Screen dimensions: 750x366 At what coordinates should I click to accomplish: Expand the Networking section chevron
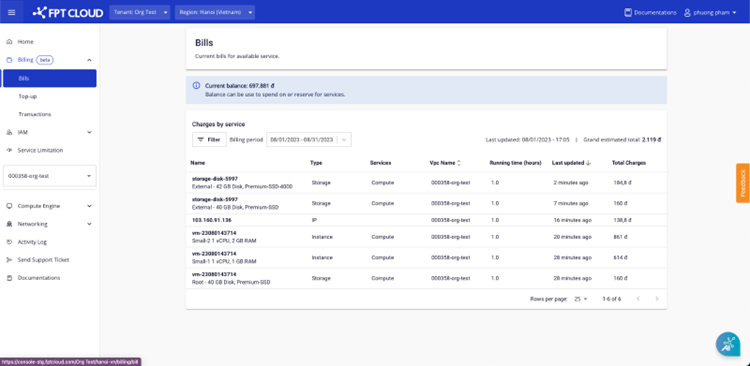pos(89,224)
